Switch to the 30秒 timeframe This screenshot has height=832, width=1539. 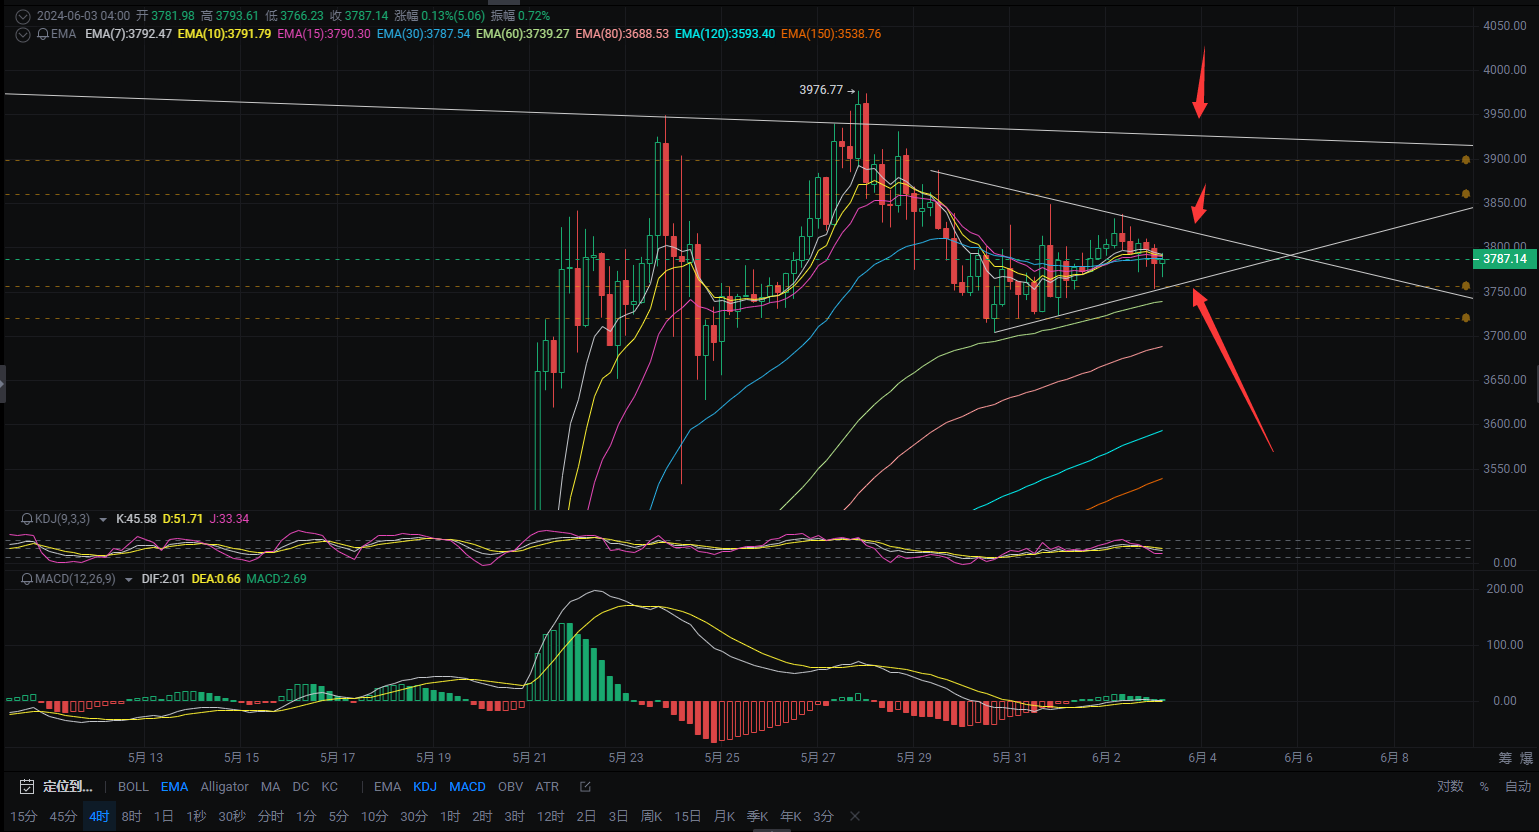click(232, 817)
